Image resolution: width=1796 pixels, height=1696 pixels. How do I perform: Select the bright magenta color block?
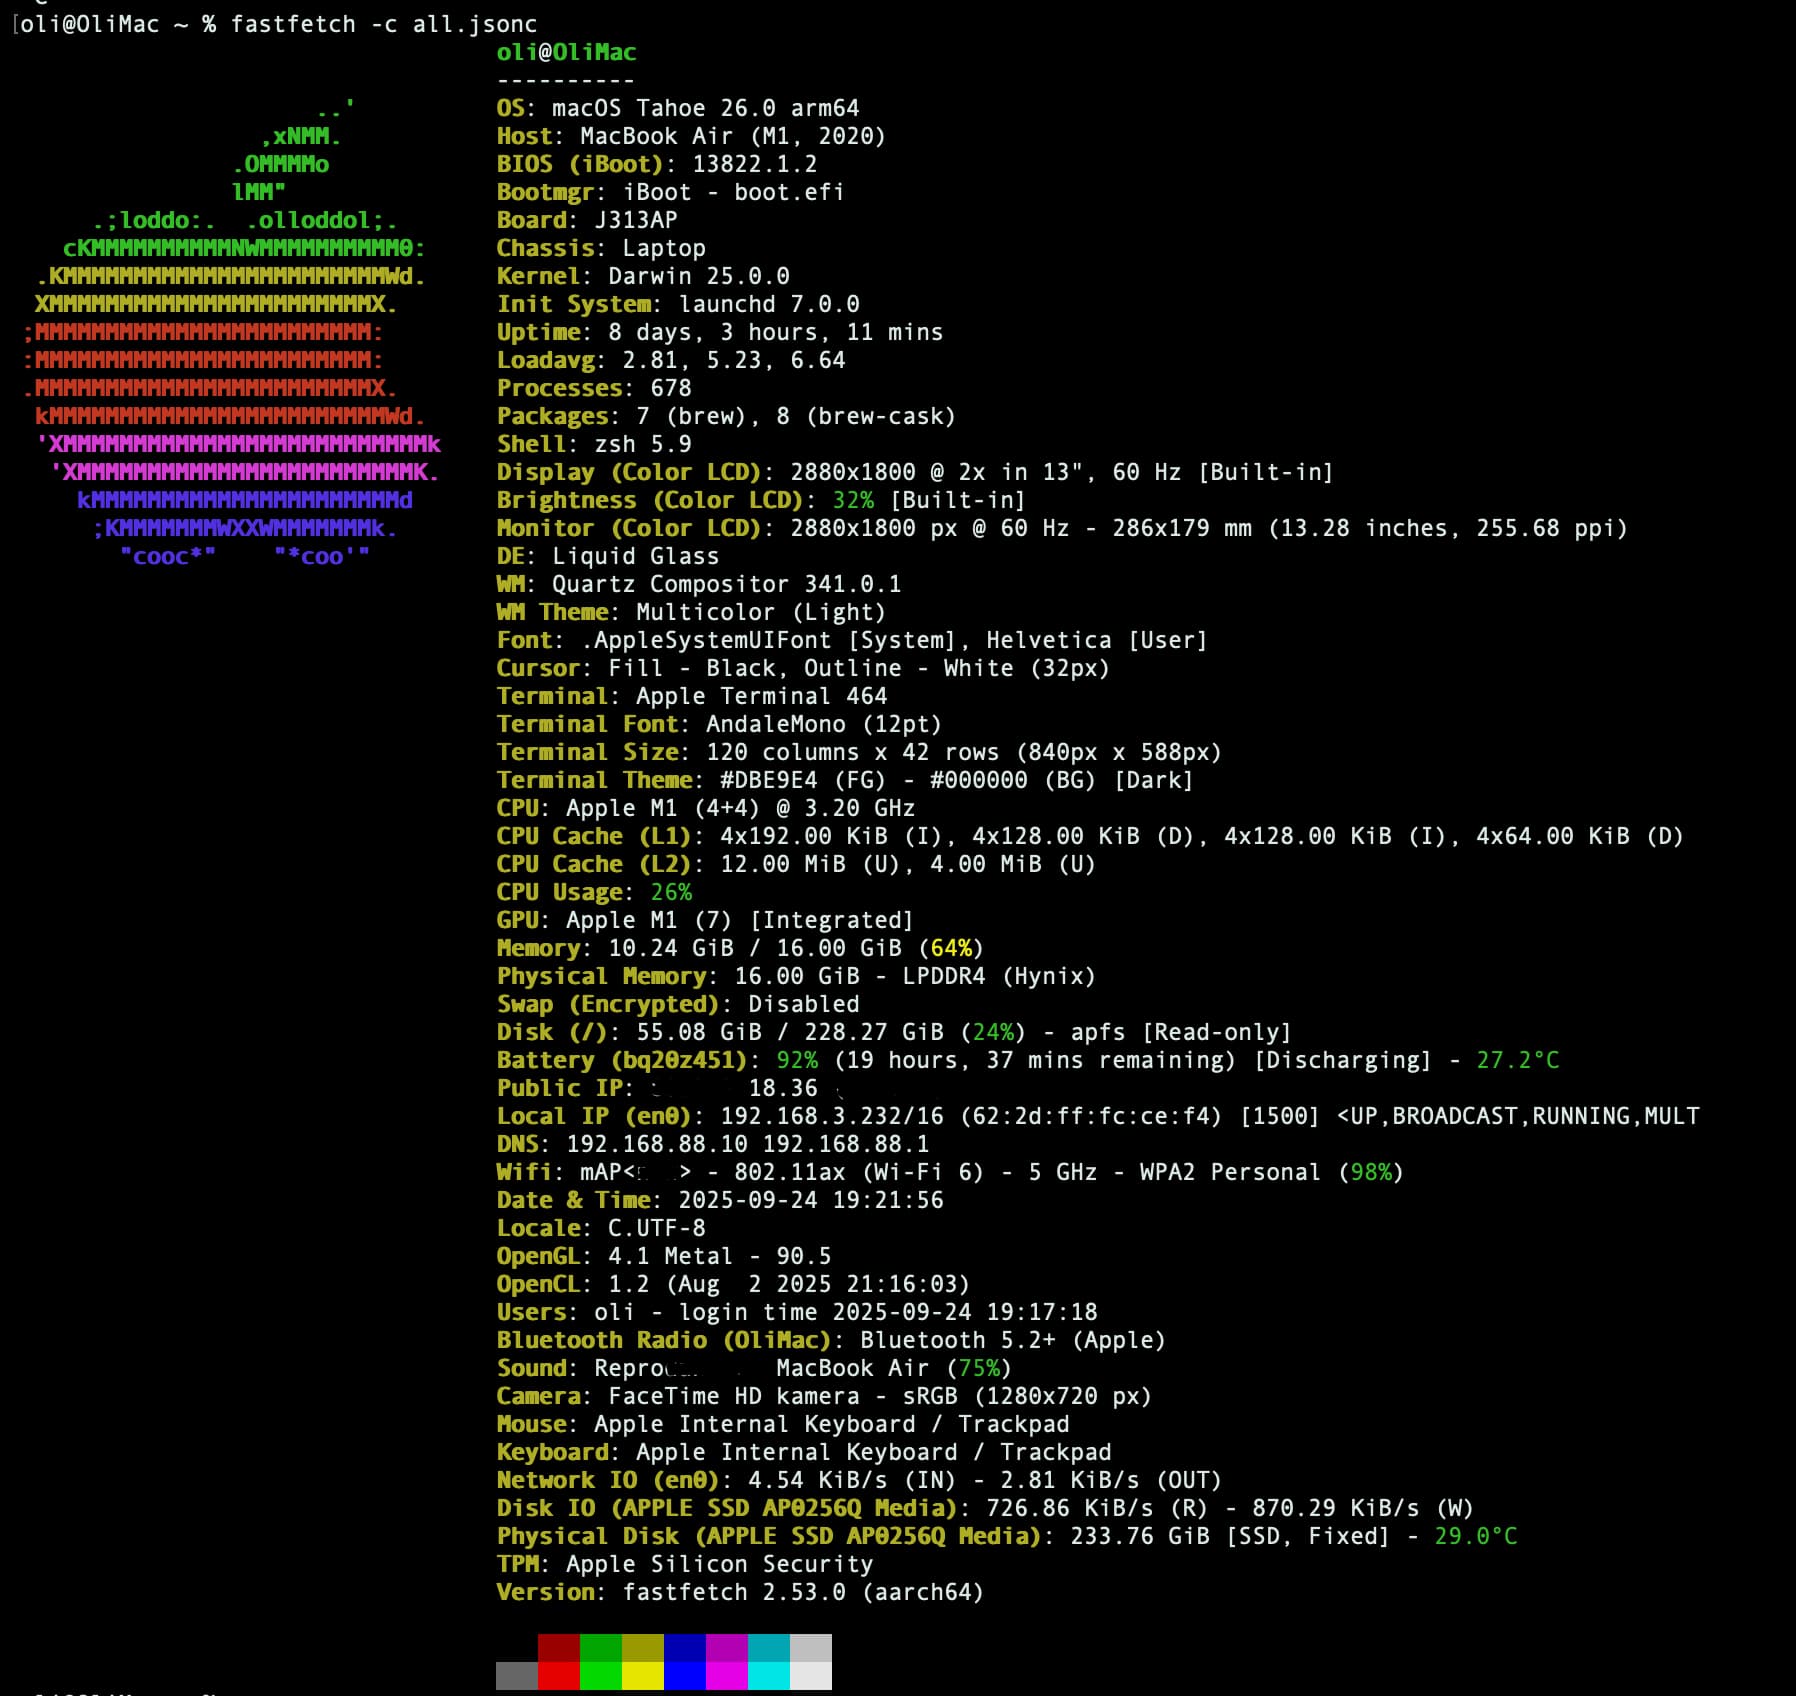click(726, 1675)
